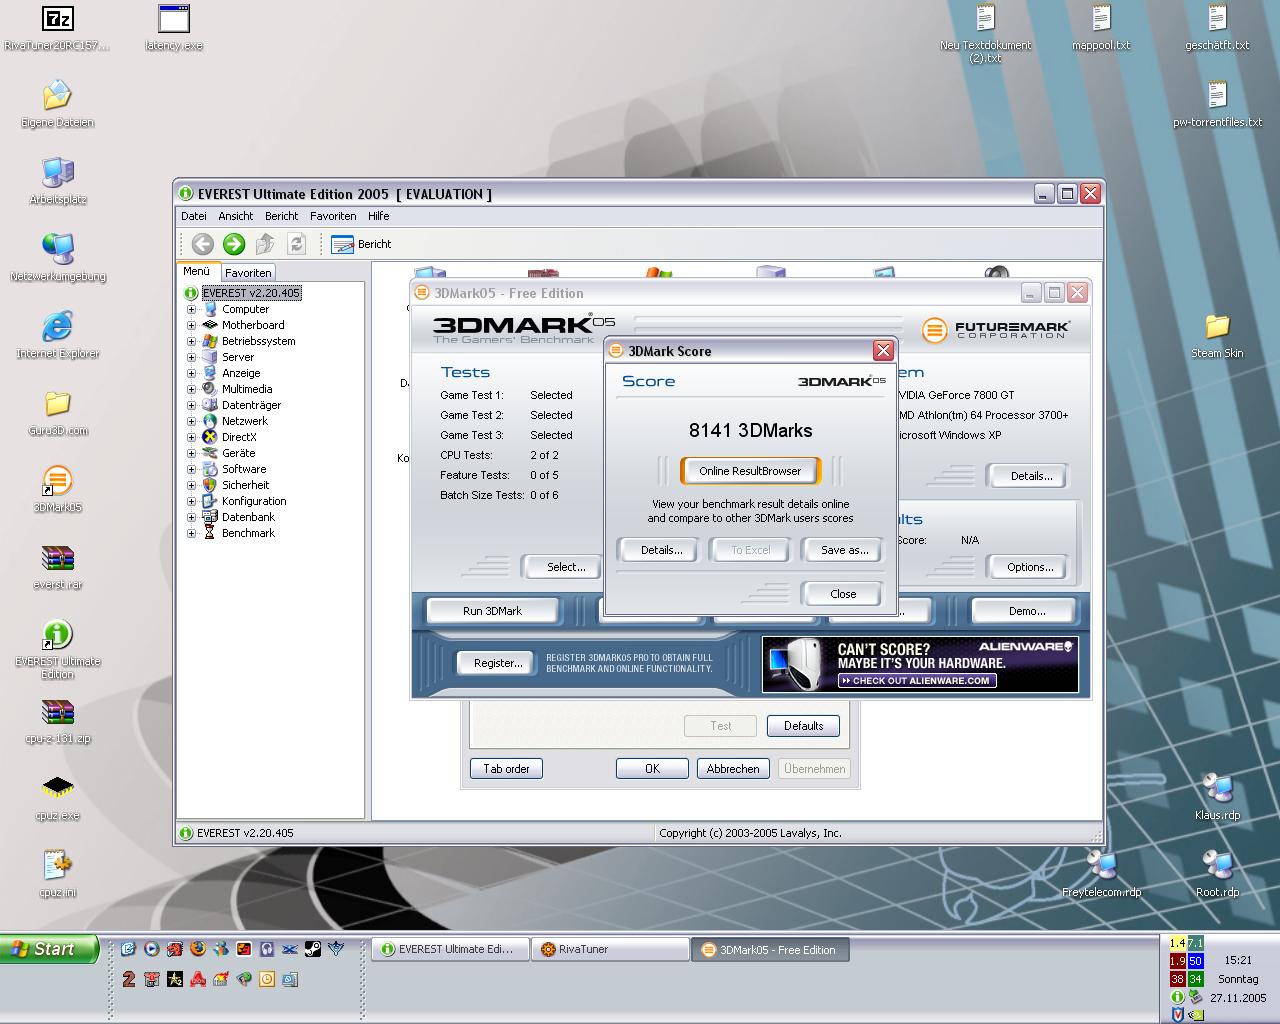The height and width of the screenshot is (1024, 1280).
Task: Click Run 3DMark button
Action: pyautogui.click(x=492, y=611)
